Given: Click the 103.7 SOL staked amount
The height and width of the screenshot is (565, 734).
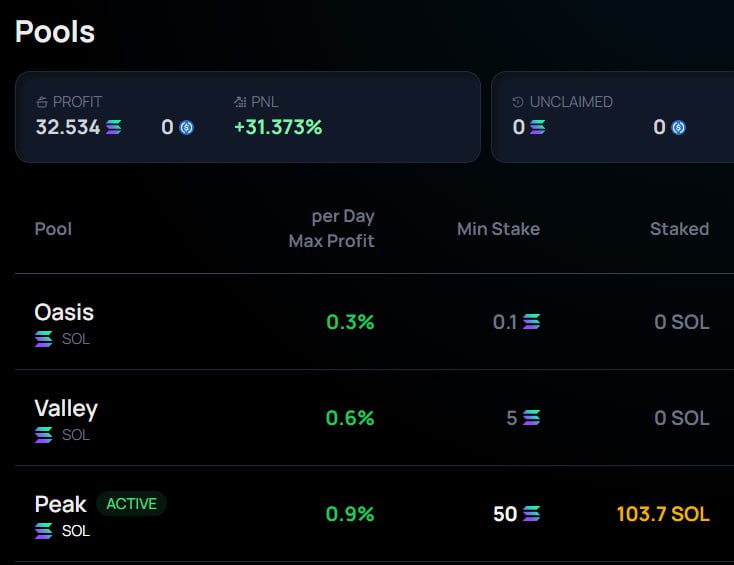Looking at the screenshot, I should pyautogui.click(x=663, y=514).
